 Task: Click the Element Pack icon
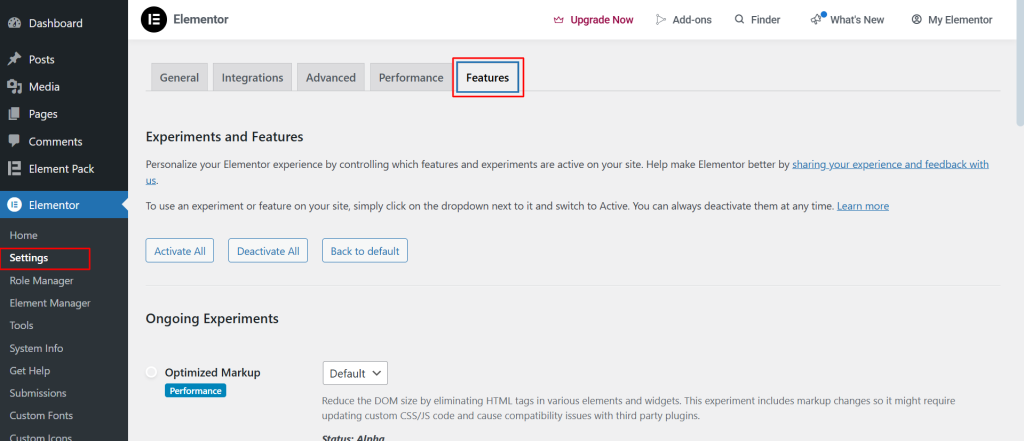point(14,169)
